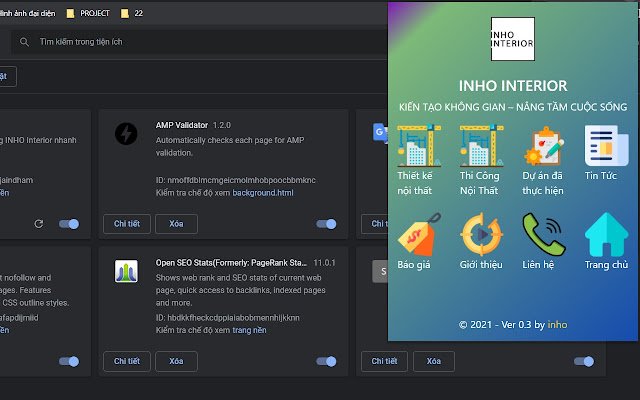Open the Báo giá price tag icon
640x400 pixels.
point(419,234)
